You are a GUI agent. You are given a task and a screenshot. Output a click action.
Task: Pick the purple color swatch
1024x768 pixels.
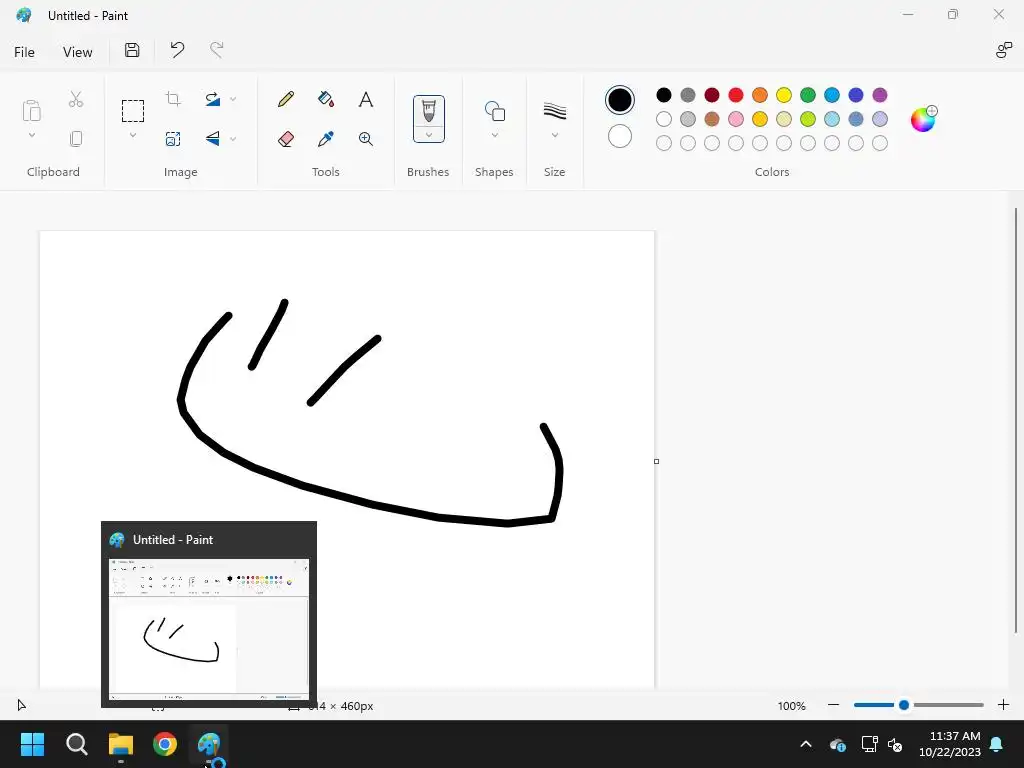880,95
